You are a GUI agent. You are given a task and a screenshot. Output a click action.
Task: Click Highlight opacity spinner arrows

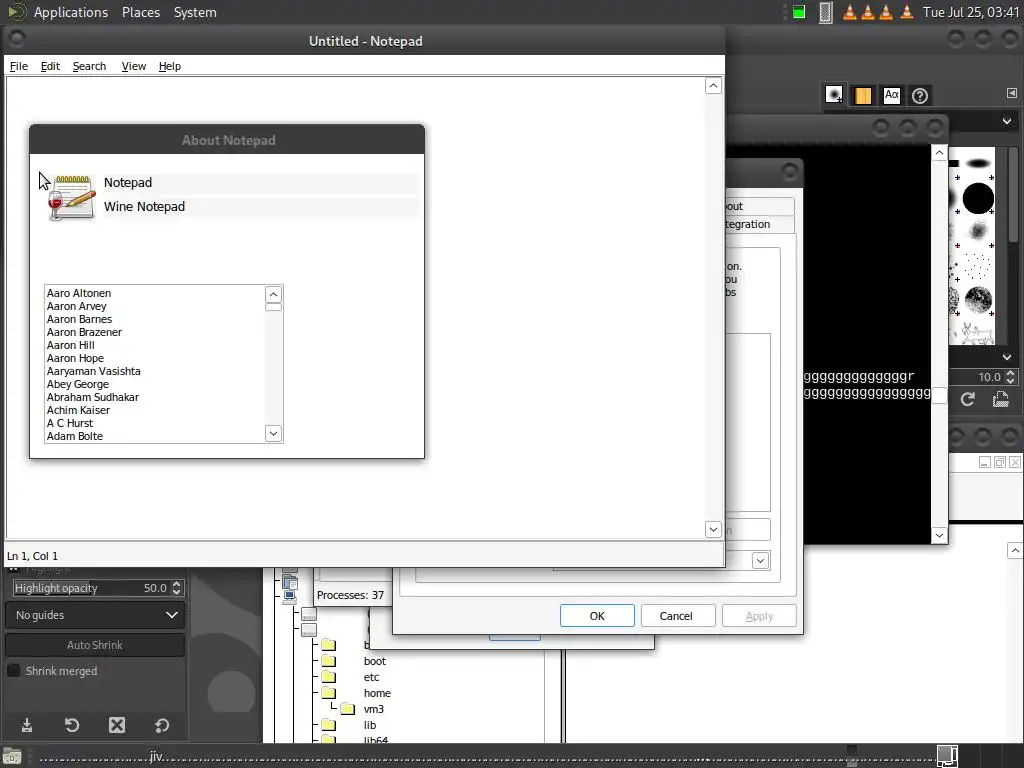coord(176,588)
